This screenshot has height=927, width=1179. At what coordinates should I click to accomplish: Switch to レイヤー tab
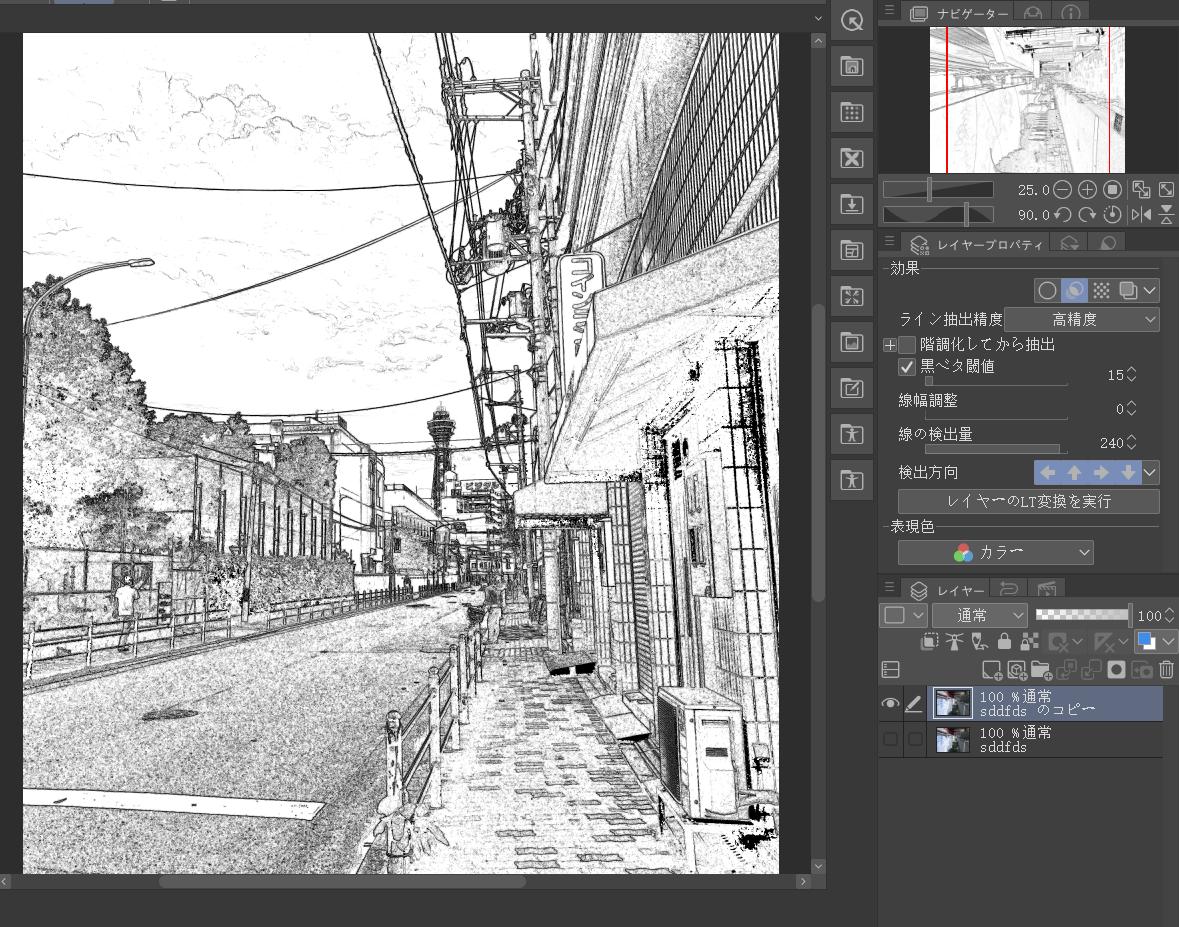click(x=947, y=589)
